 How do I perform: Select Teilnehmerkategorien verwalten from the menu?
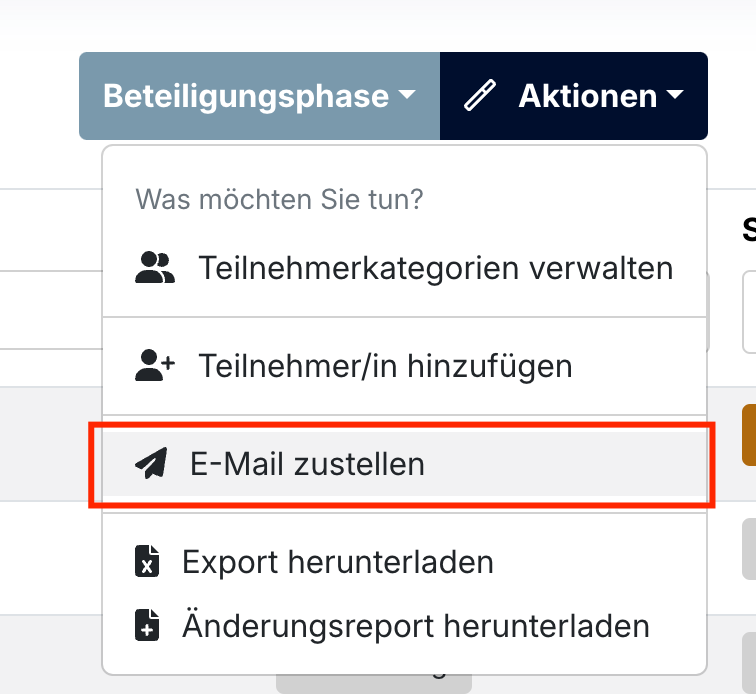(x=405, y=268)
